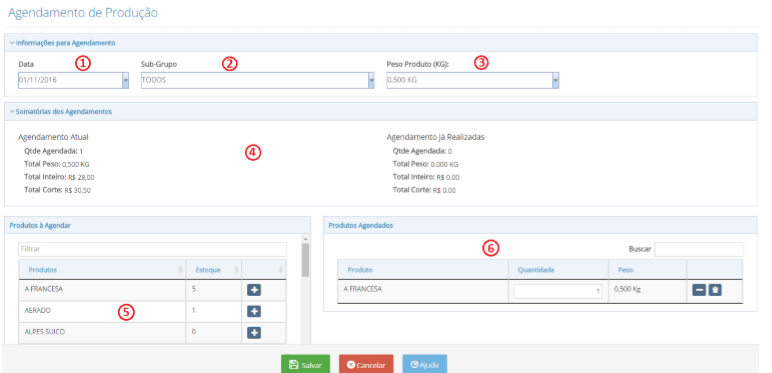This screenshot has width=772, height=373.
Task: Add A FRANCESA product with plus icon
Action: coord(254,290)
